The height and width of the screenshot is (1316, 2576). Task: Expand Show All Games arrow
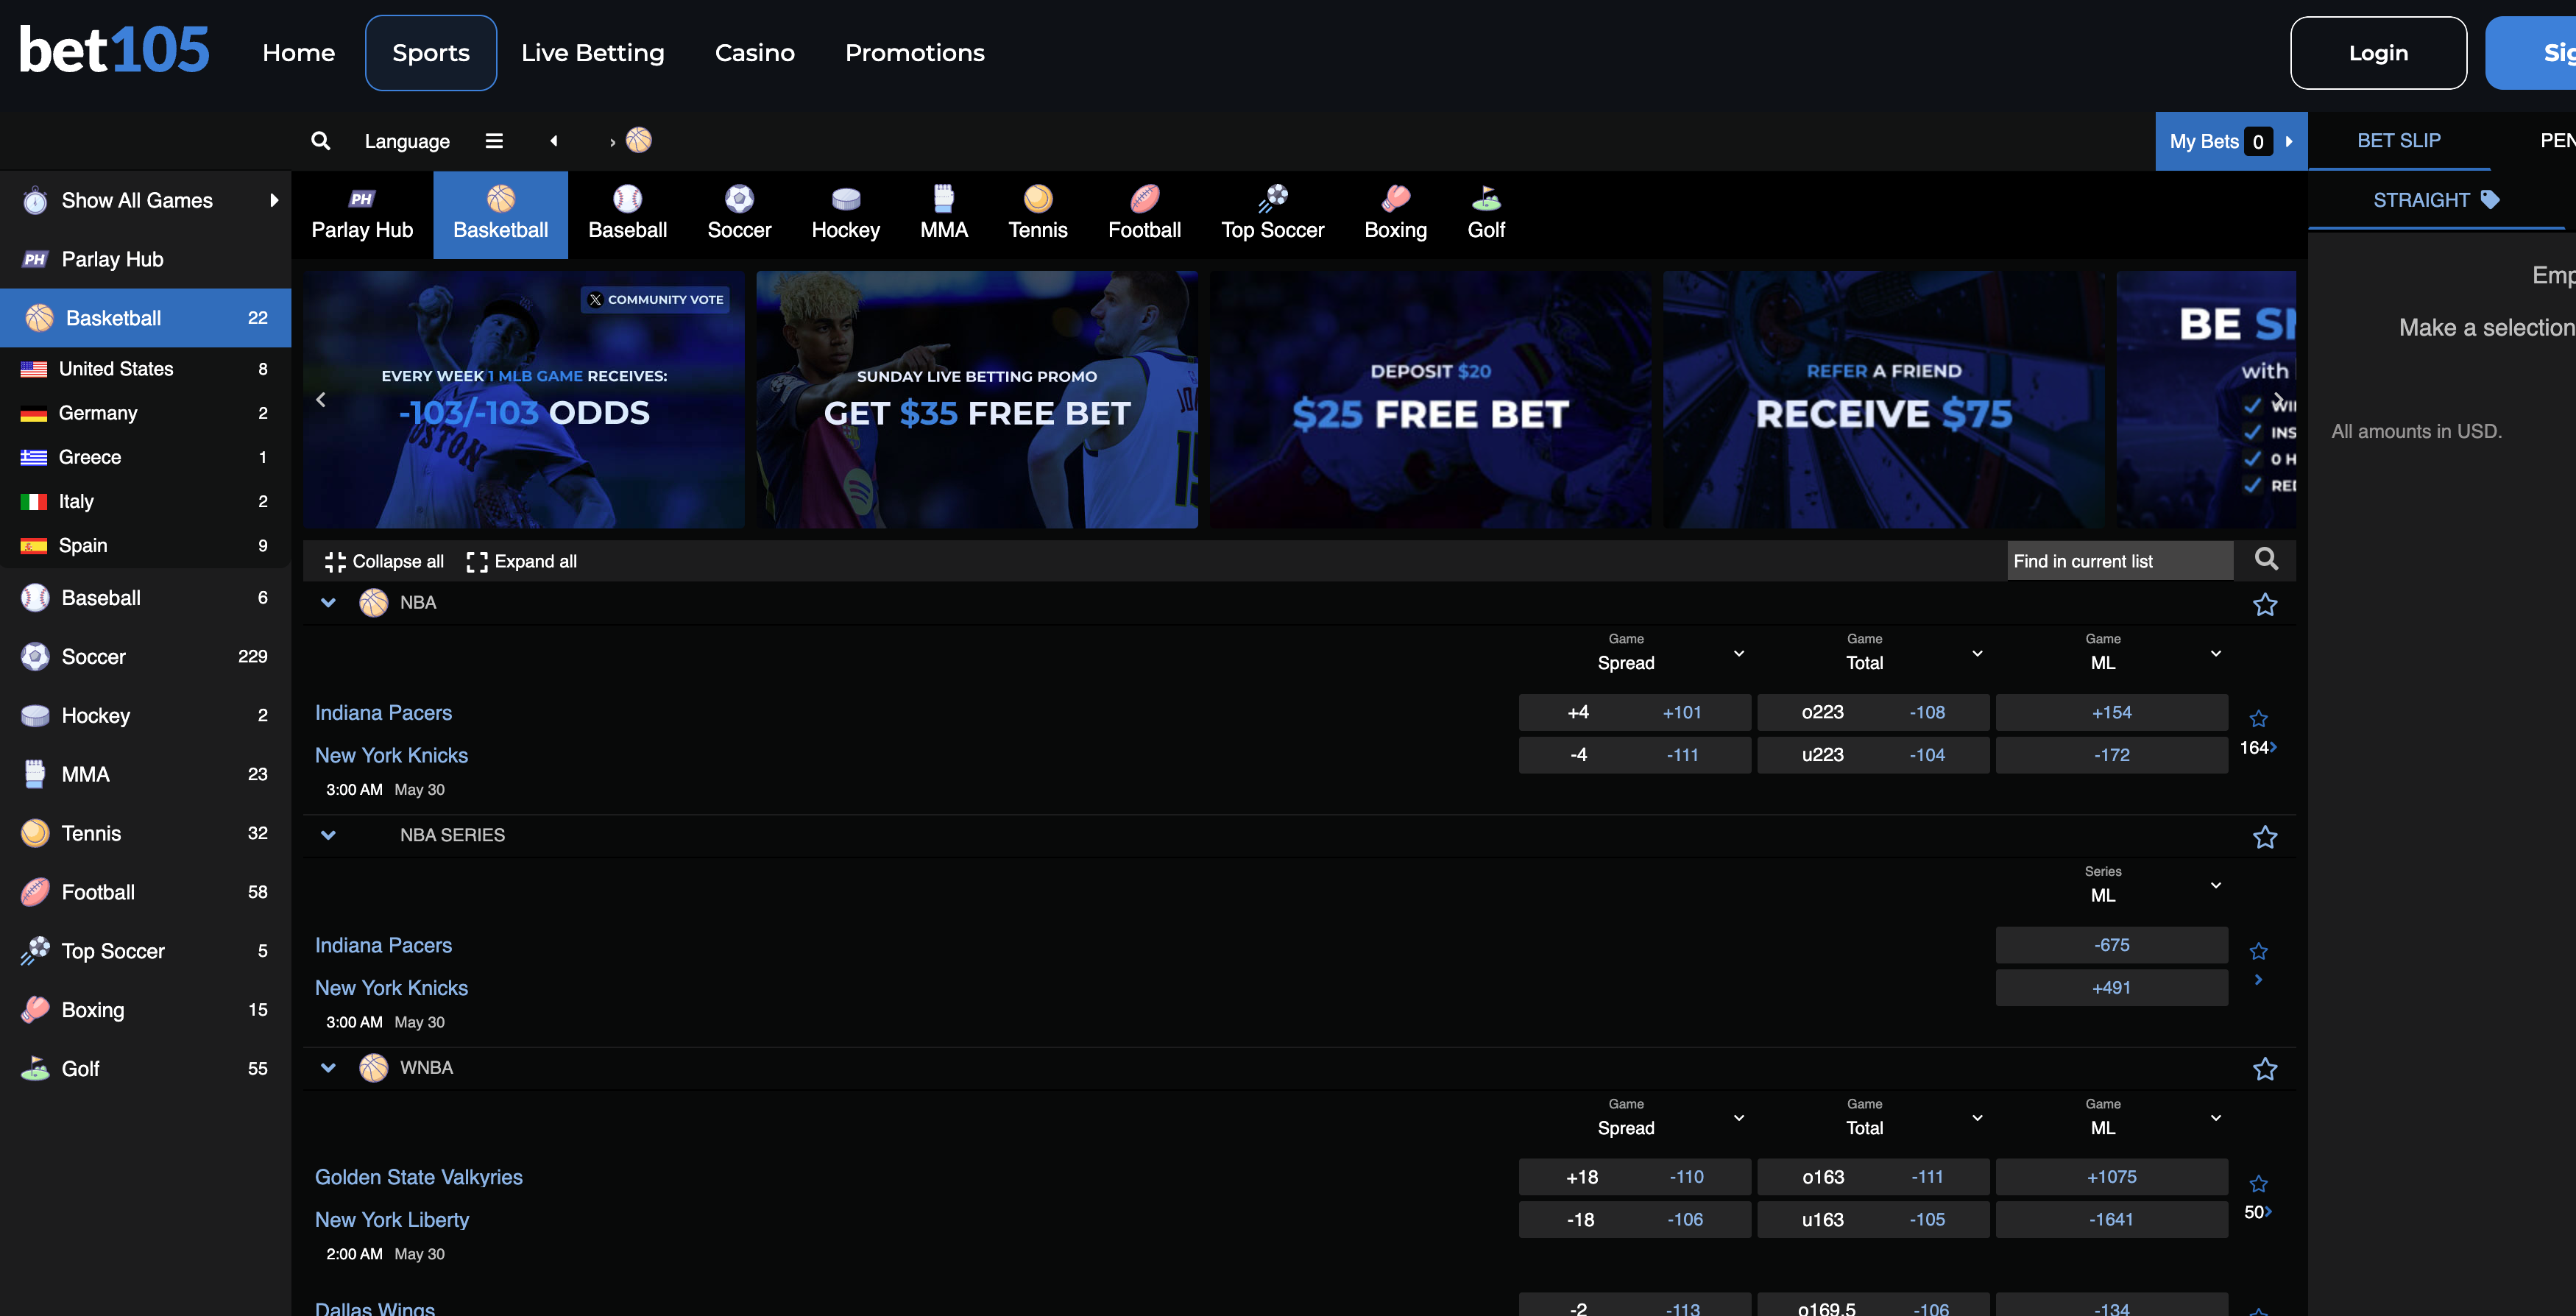[x=274, y=201]
